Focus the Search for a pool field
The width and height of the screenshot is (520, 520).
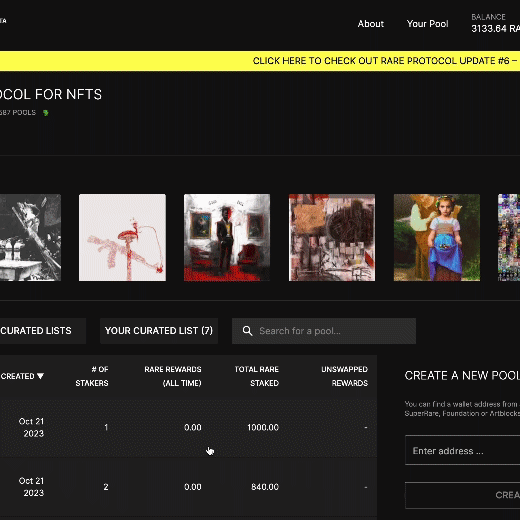click(324, 331)
